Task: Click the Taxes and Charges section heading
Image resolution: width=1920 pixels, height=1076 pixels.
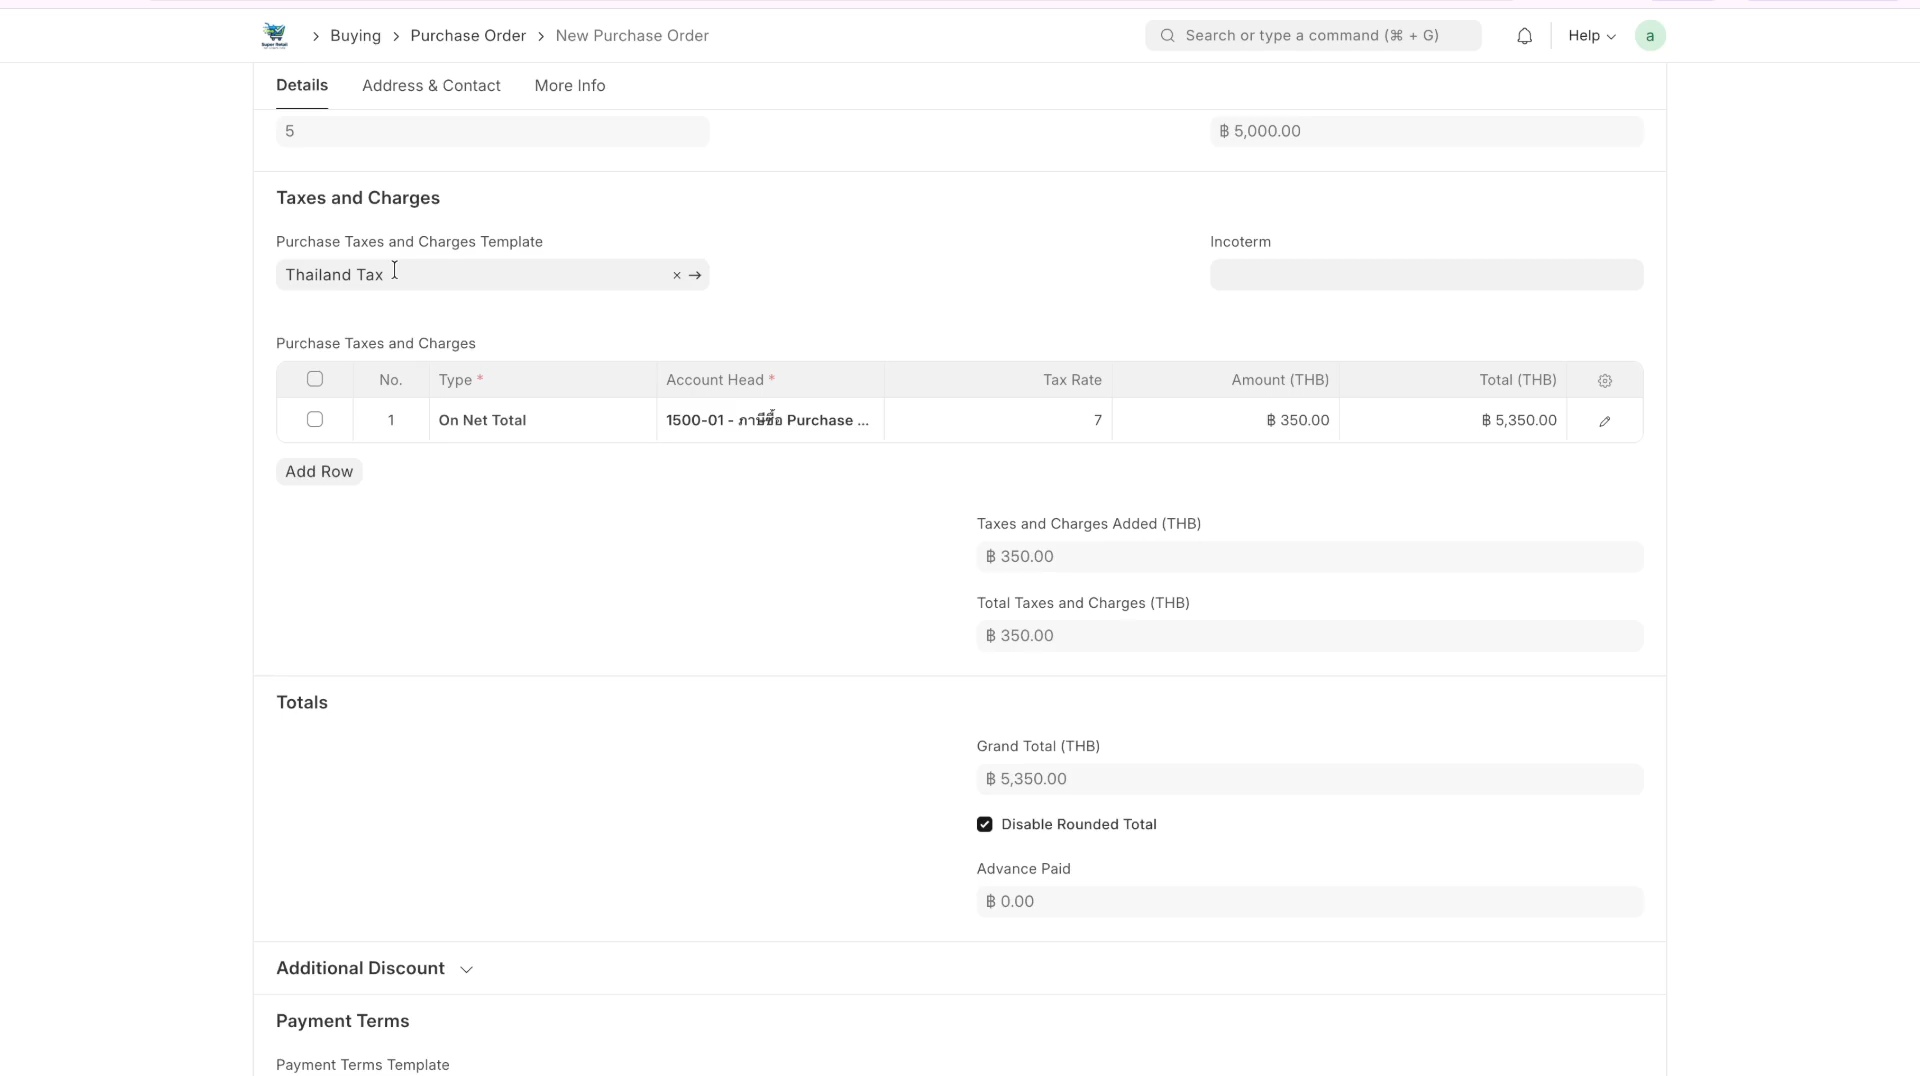Action: pos(358,198)
